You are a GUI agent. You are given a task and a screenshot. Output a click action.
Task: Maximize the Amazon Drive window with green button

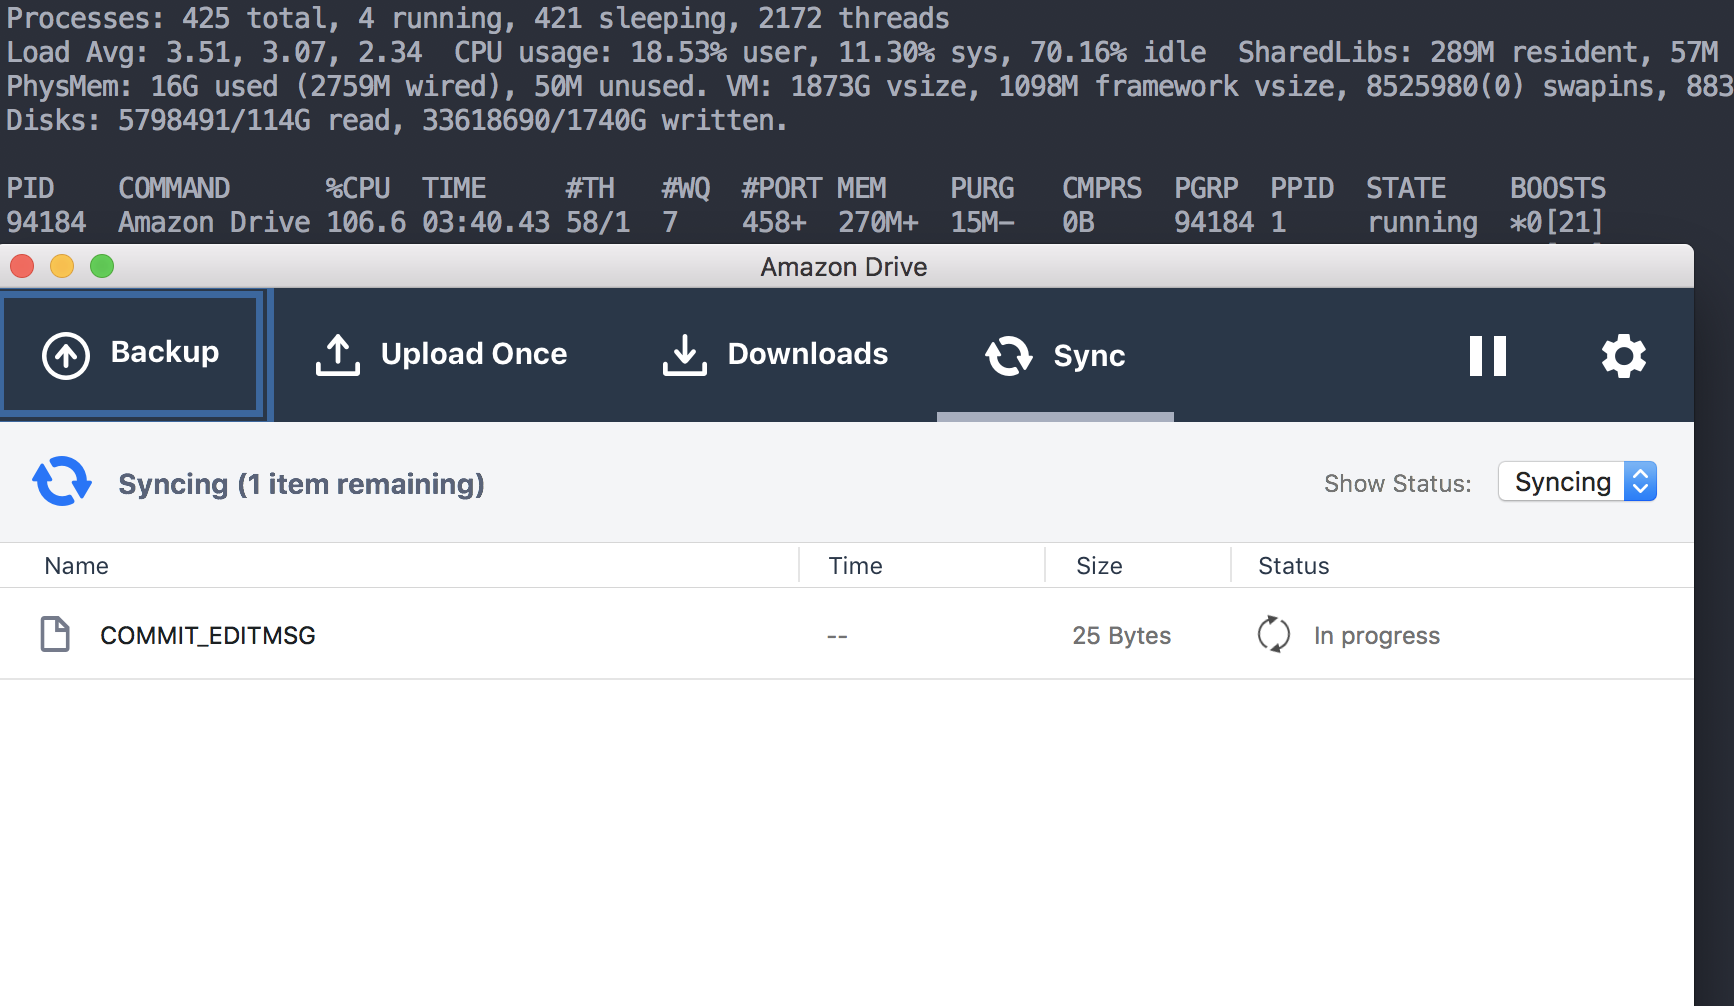point(102,266)
